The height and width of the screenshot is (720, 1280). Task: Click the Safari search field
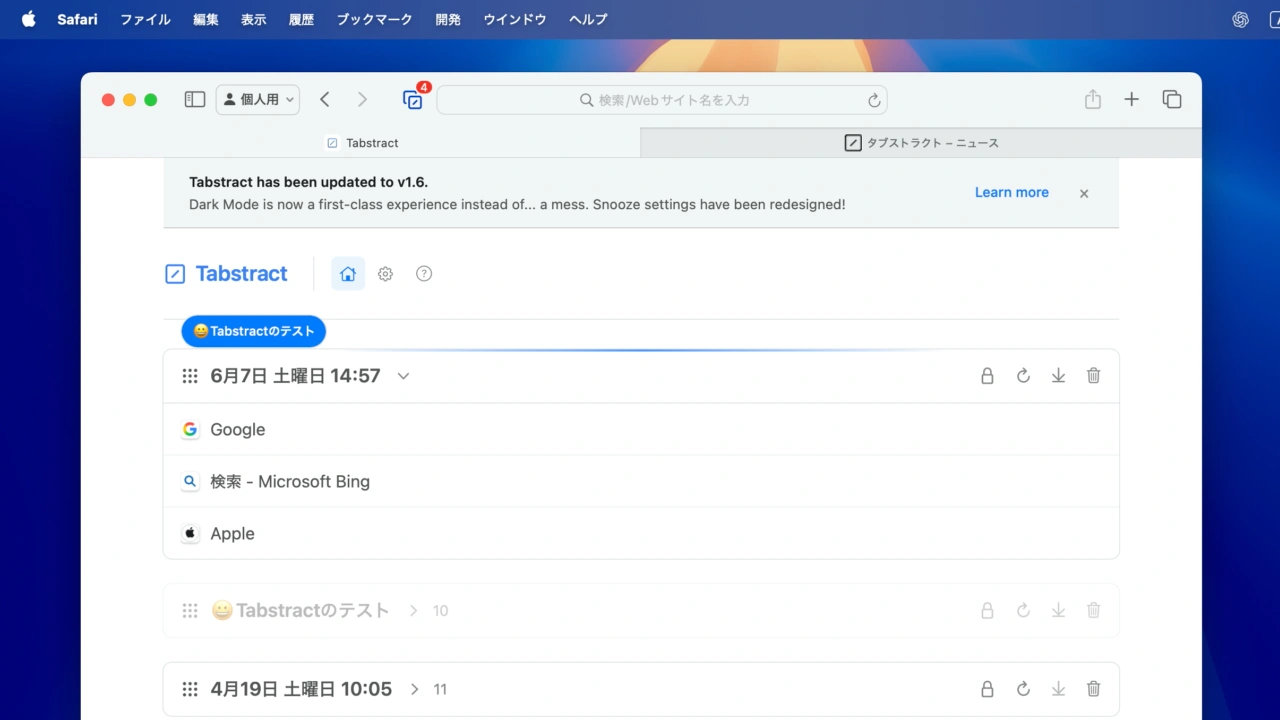pos(662,99)
